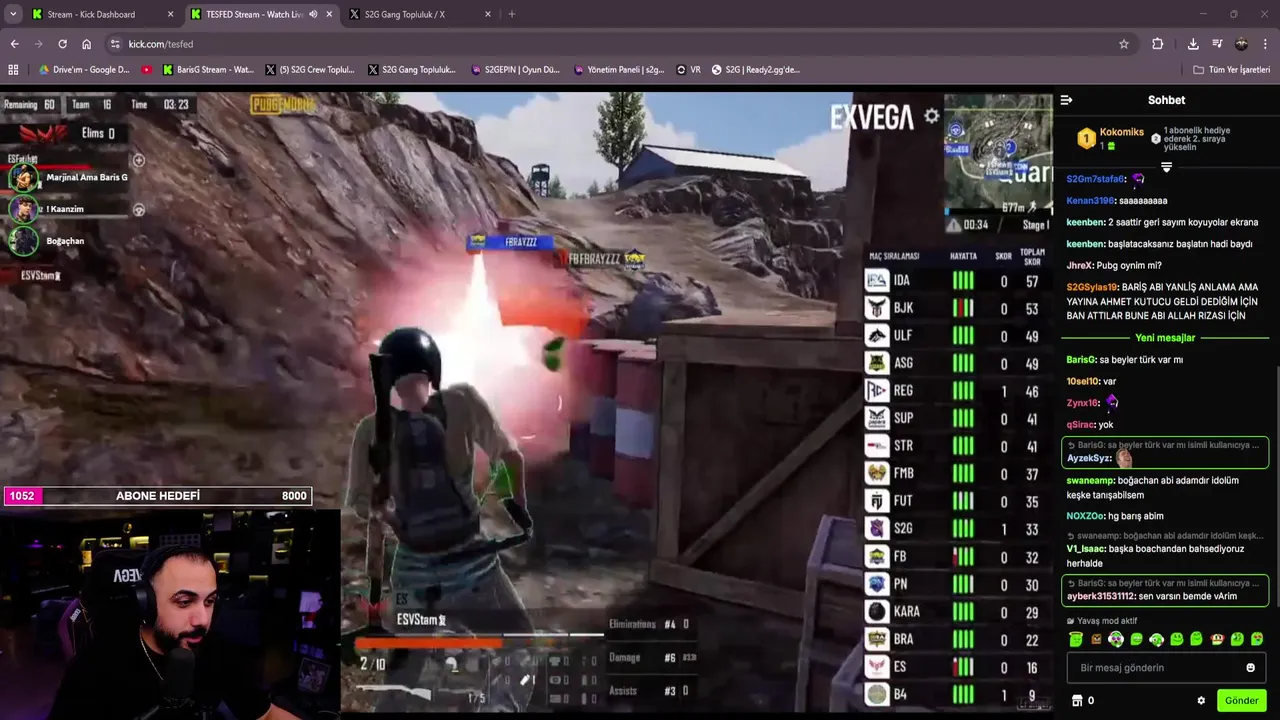Click replied message above AyzekSyz
Screen dimensions: 1280x720
coord(1165,445)
